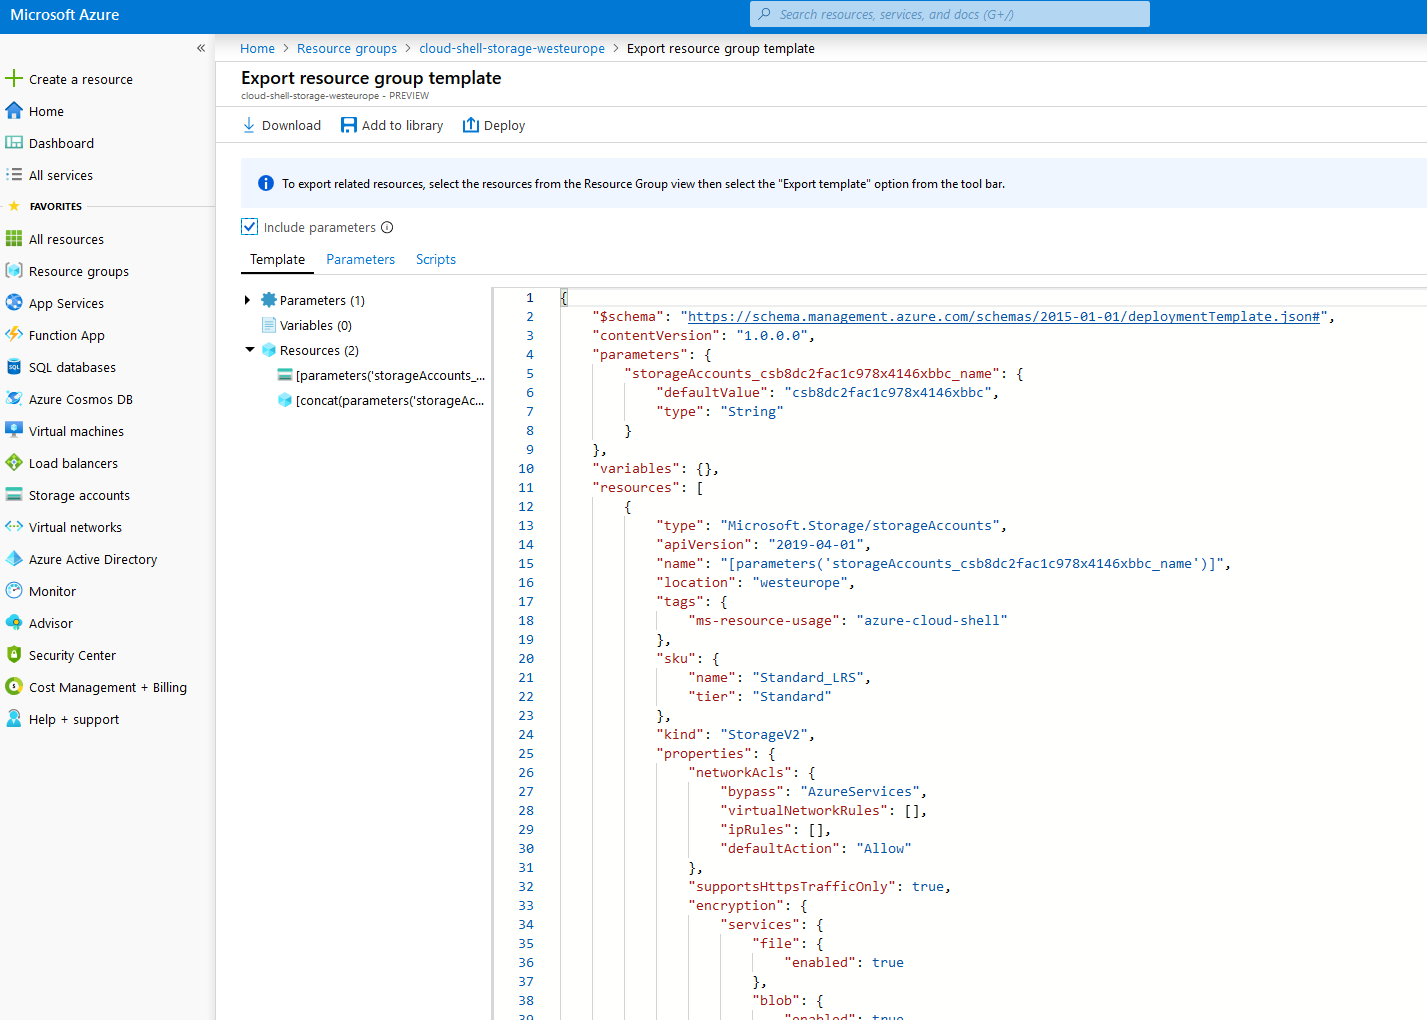Collapse the left sidebar with chevron
1427x1020 pixels.
pyautogui.click(x=201, y=48)
